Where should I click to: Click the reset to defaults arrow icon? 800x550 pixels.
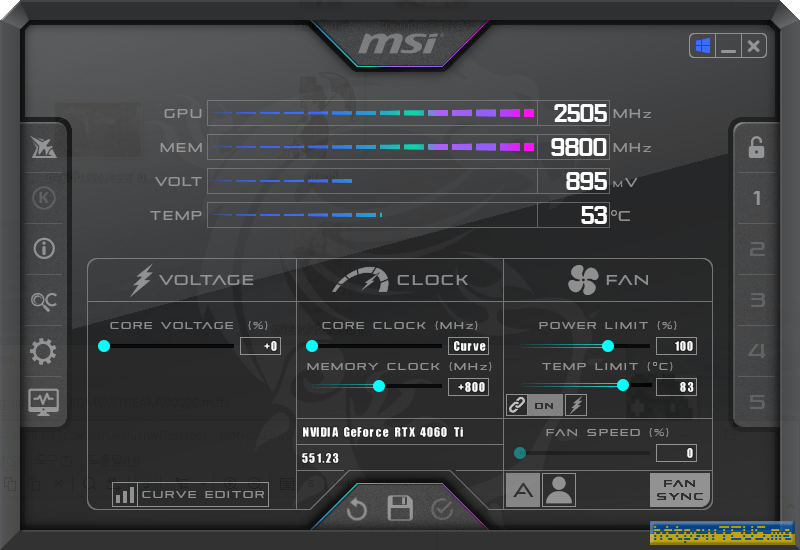357,509
